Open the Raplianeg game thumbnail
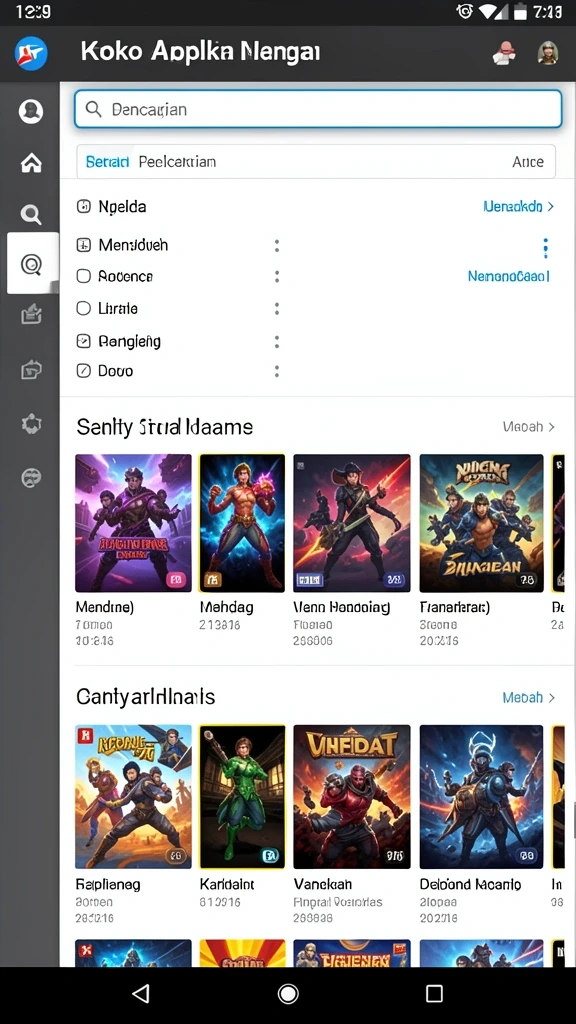 (x=133, y=797)
